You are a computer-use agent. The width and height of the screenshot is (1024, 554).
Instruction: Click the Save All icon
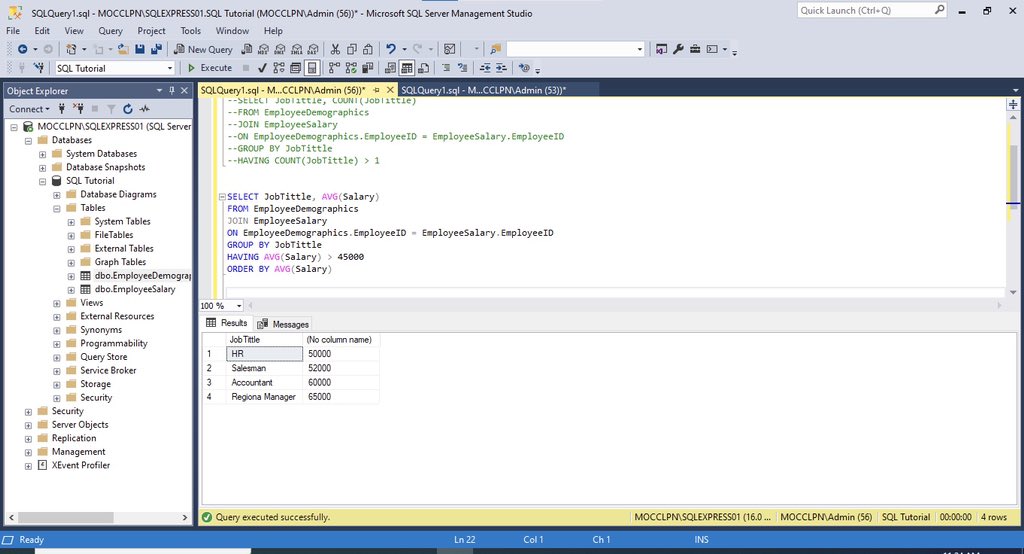pyautogui.click(x=156, y=49)
